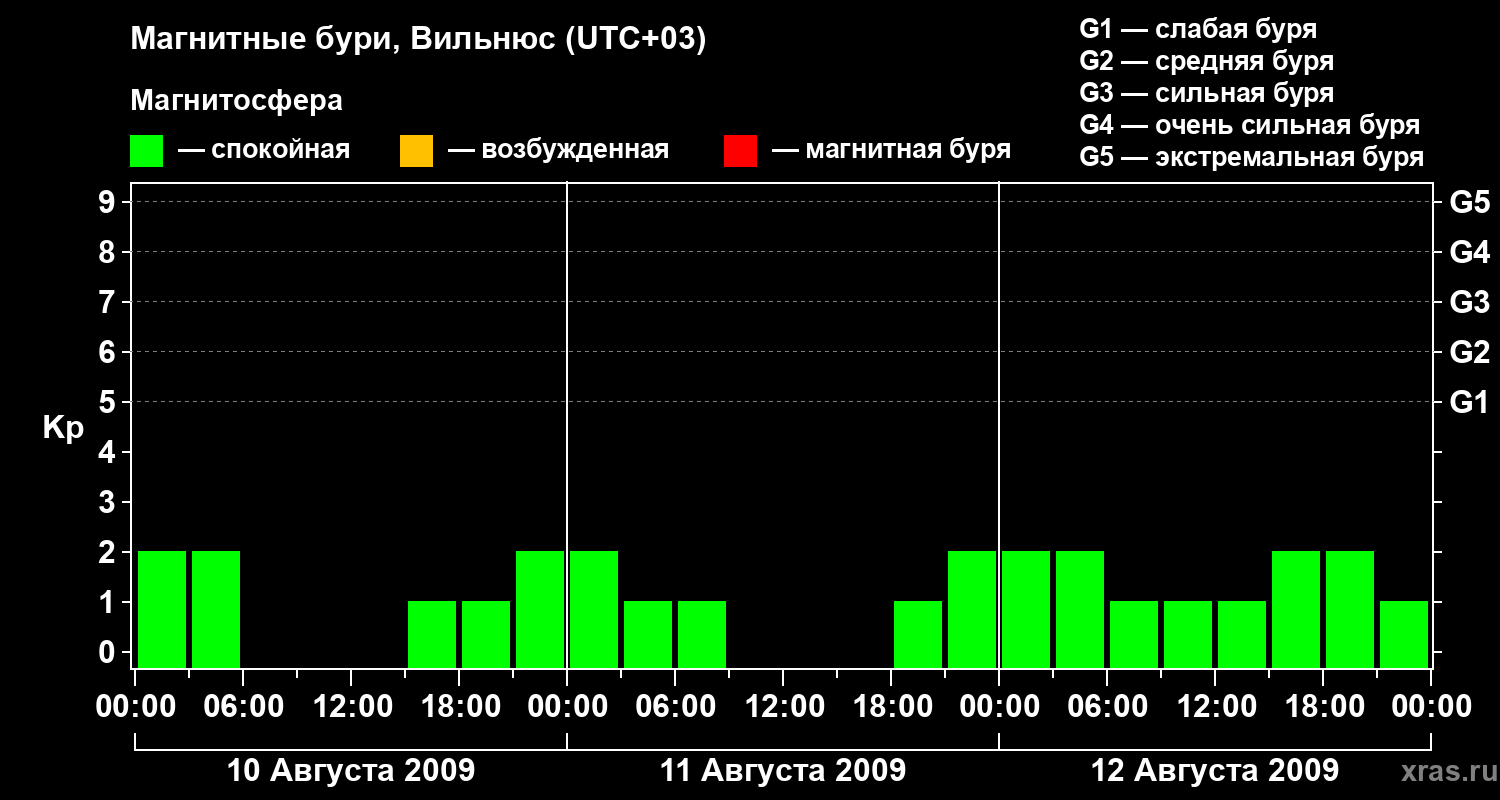Click the 'G3' label on the right axis

pos(1469,303)
